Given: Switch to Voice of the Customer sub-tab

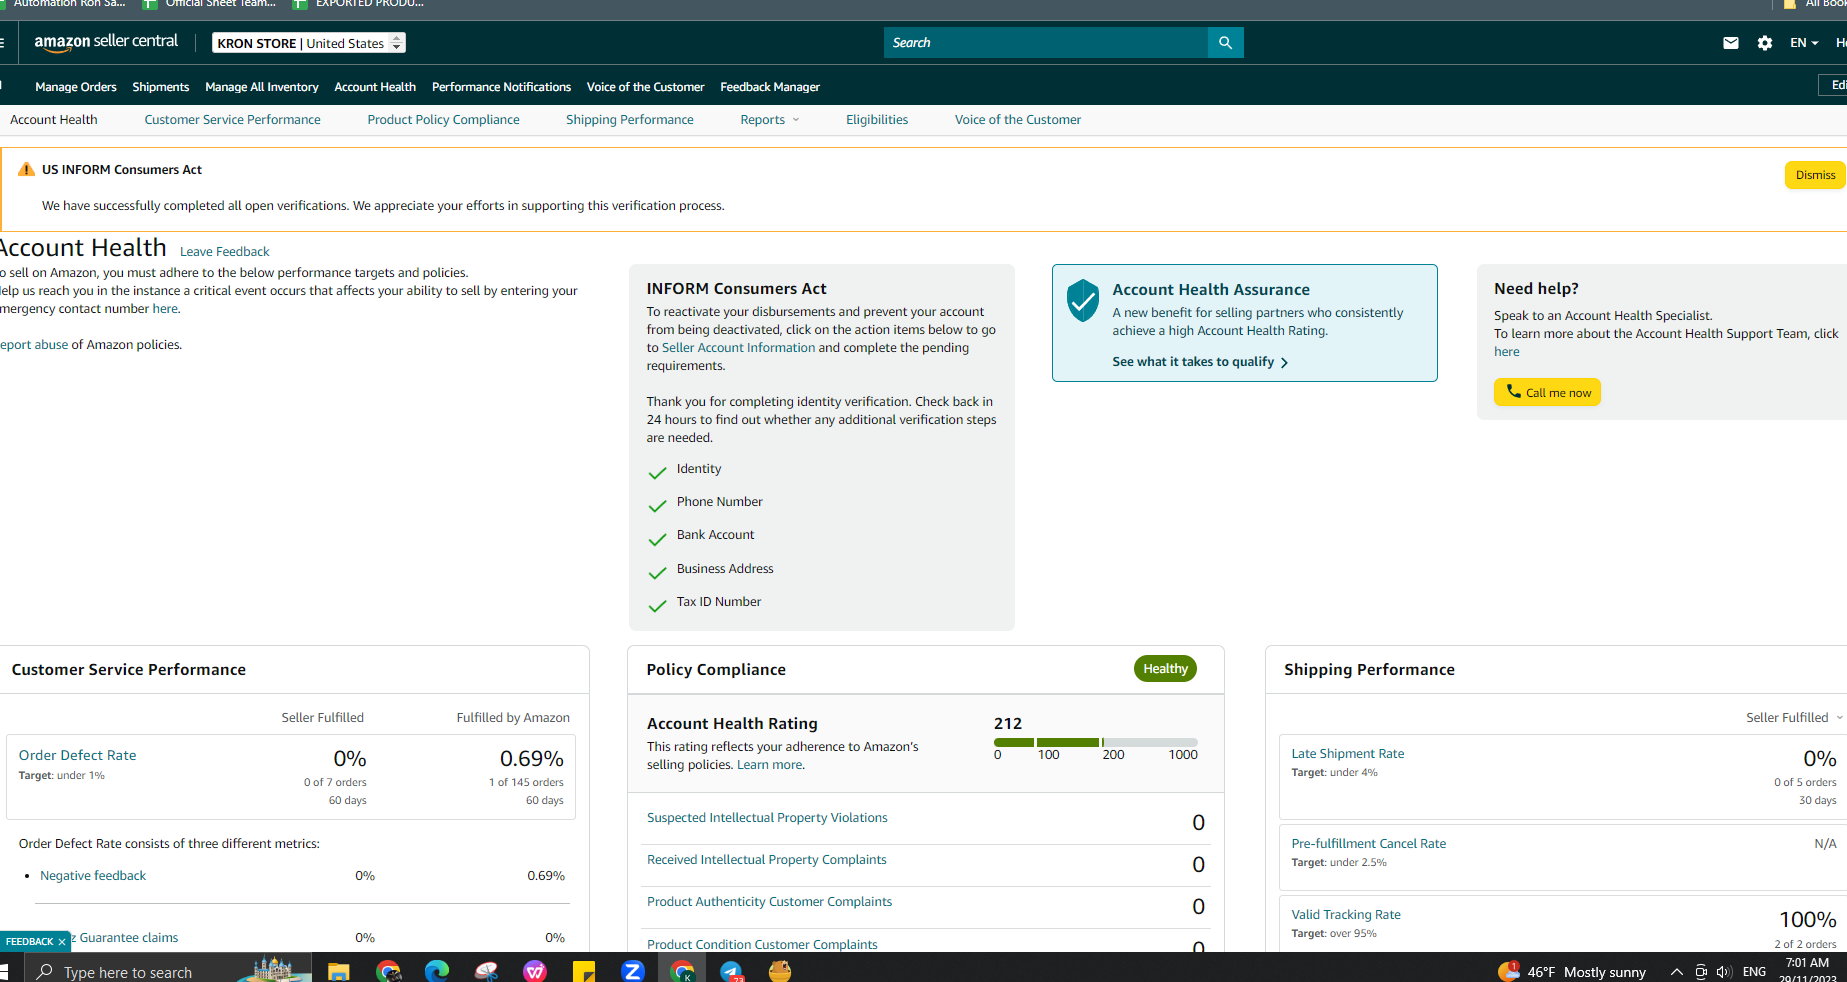Looking at the screenshot, I should 1018,120.
